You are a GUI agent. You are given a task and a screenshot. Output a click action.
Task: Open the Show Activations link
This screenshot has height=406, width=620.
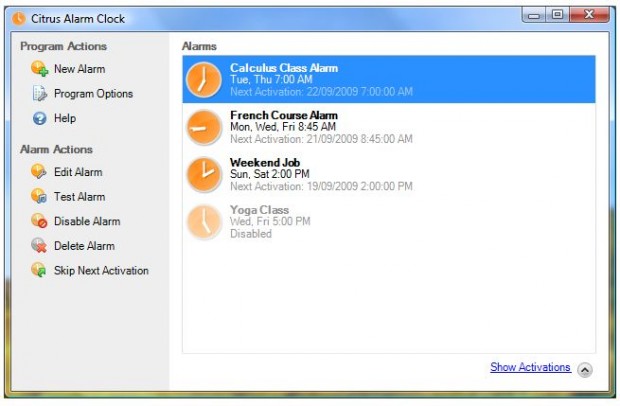(530, 367)
